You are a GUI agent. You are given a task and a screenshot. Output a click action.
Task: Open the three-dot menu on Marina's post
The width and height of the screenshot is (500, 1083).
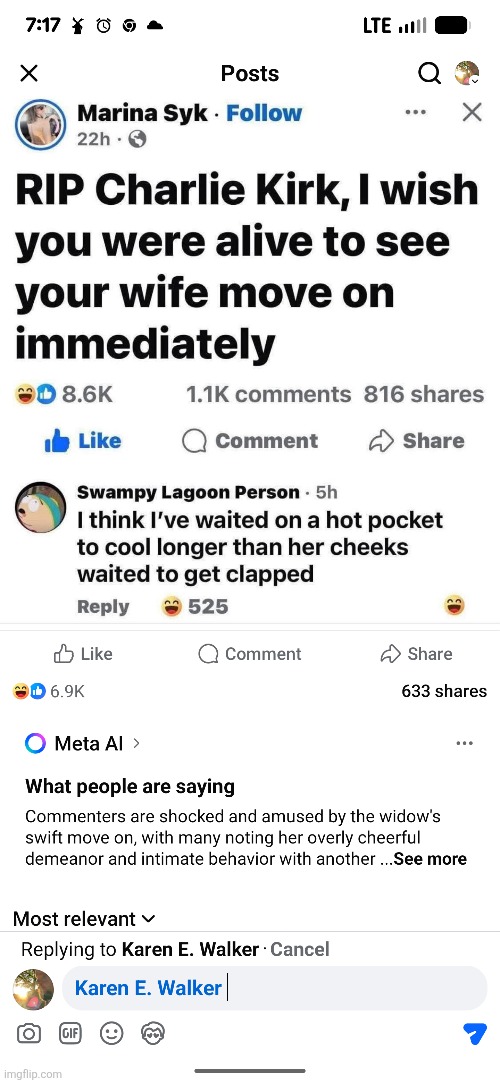pyautogui.click(x=415, y=111)
